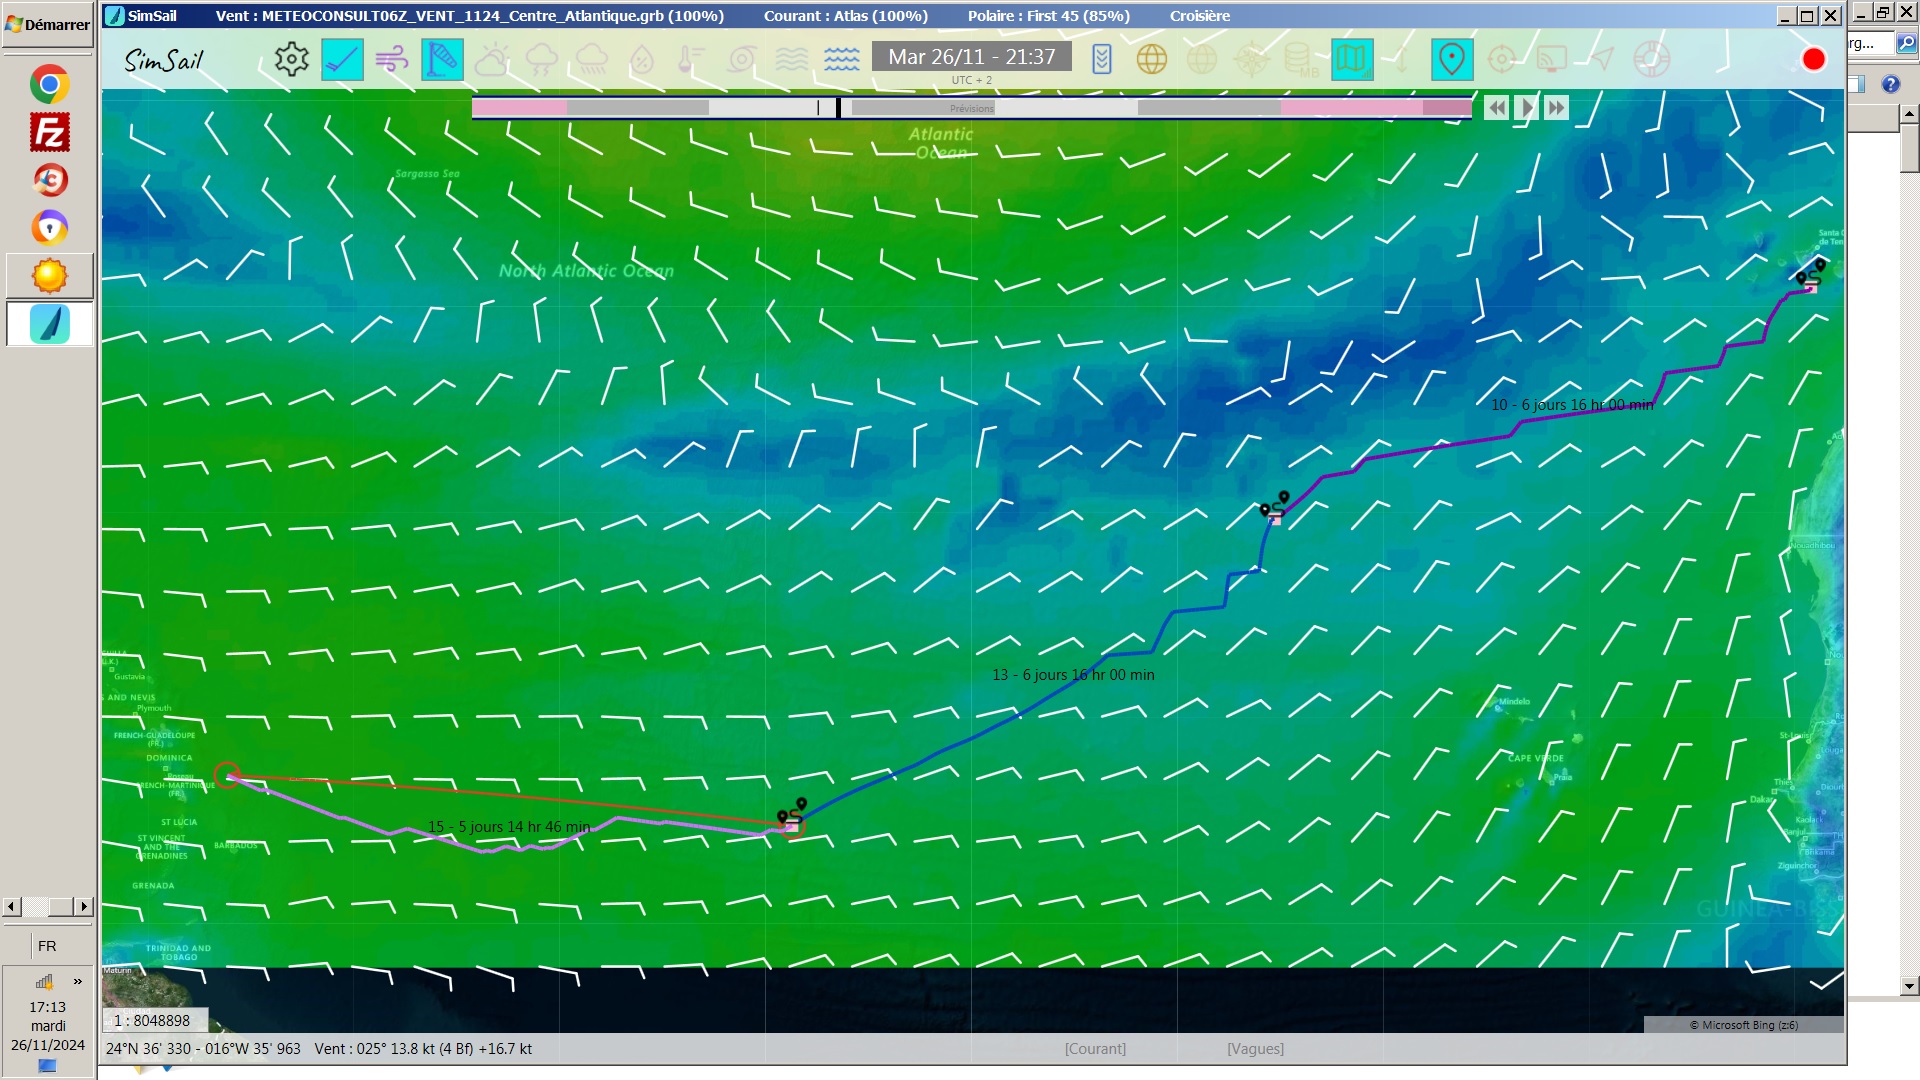
Task: Toggle the routing checkmark tool
Action: click(342, 60)
